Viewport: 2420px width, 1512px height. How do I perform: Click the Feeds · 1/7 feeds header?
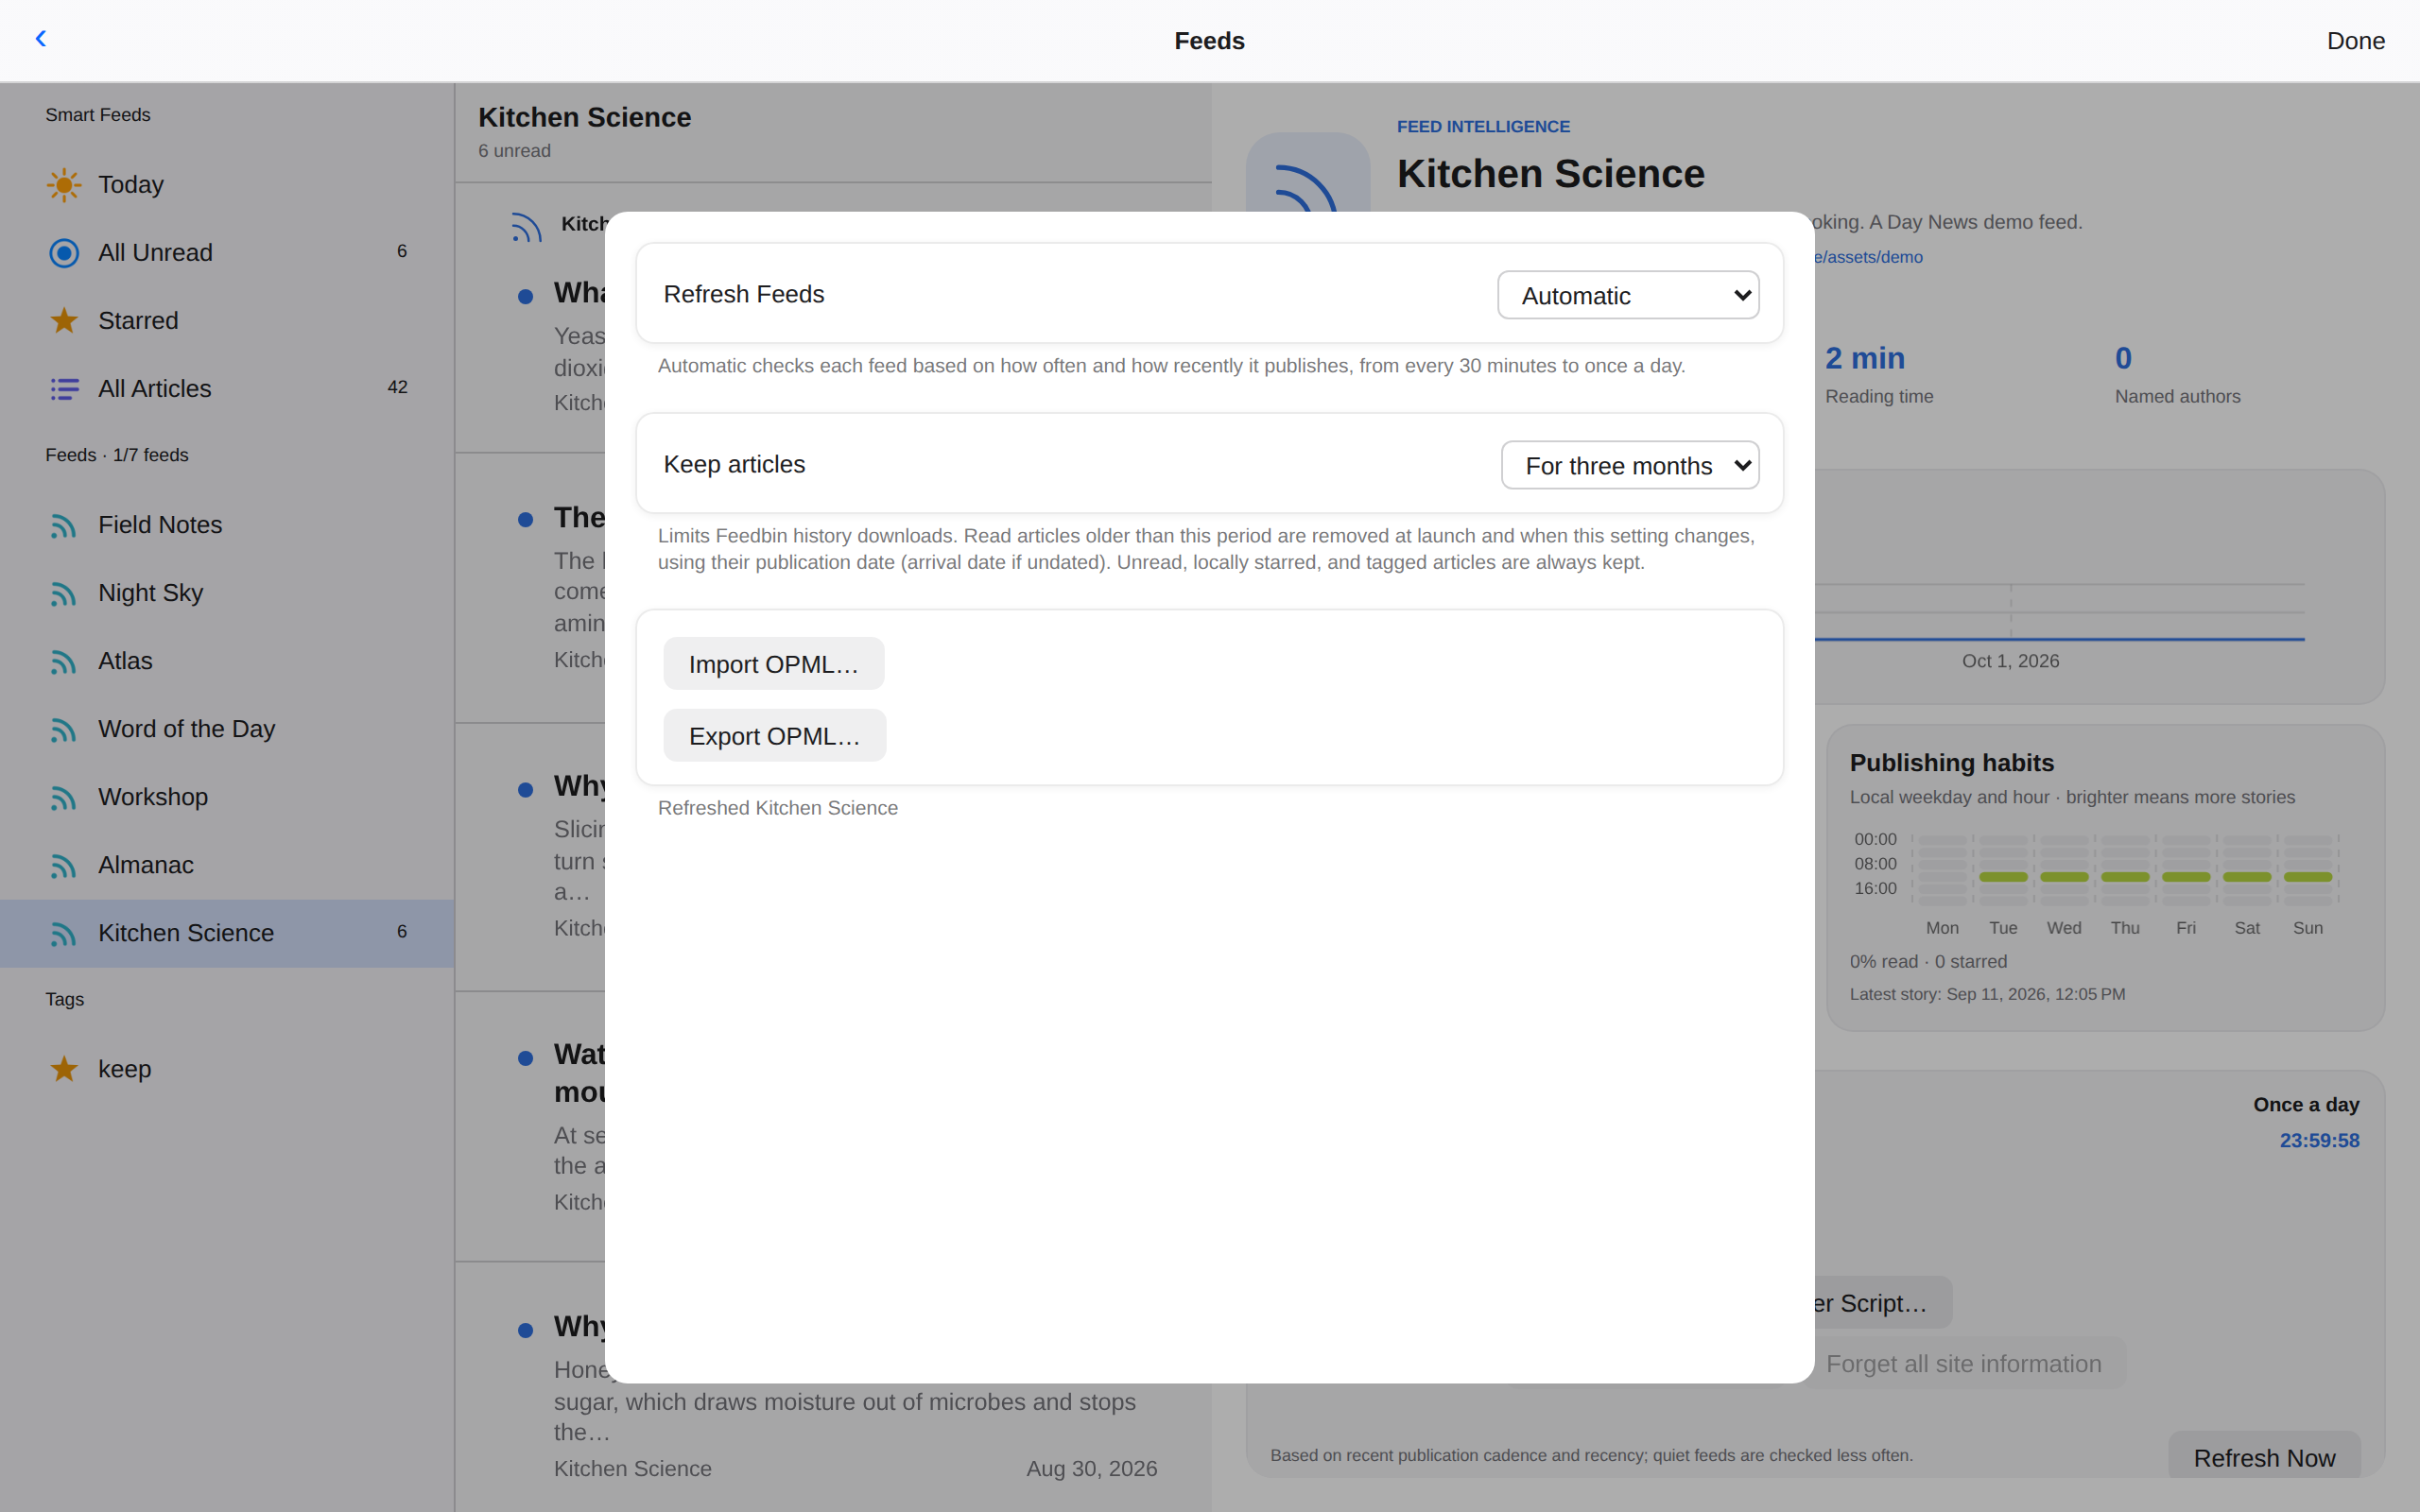(116, 455)
